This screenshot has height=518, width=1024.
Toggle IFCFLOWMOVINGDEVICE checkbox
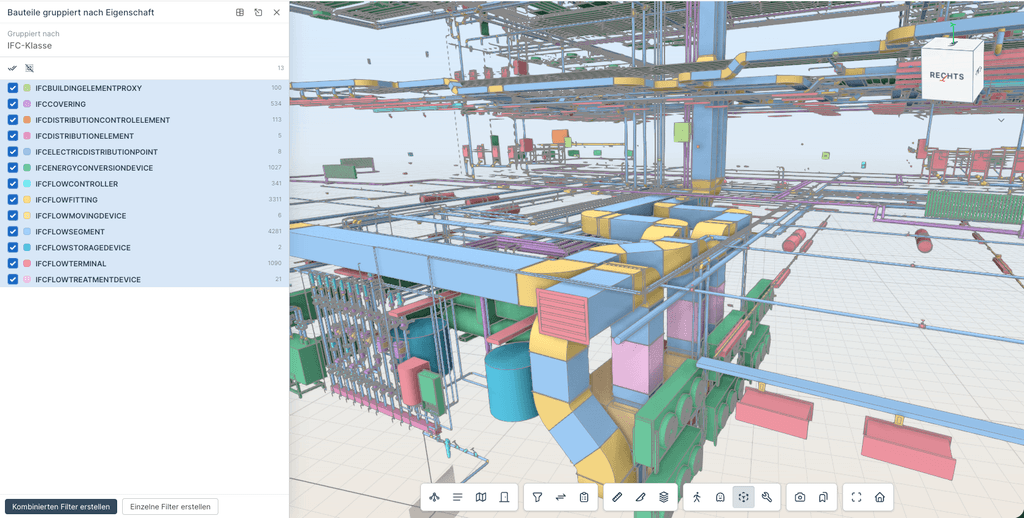tap(12, 216)
